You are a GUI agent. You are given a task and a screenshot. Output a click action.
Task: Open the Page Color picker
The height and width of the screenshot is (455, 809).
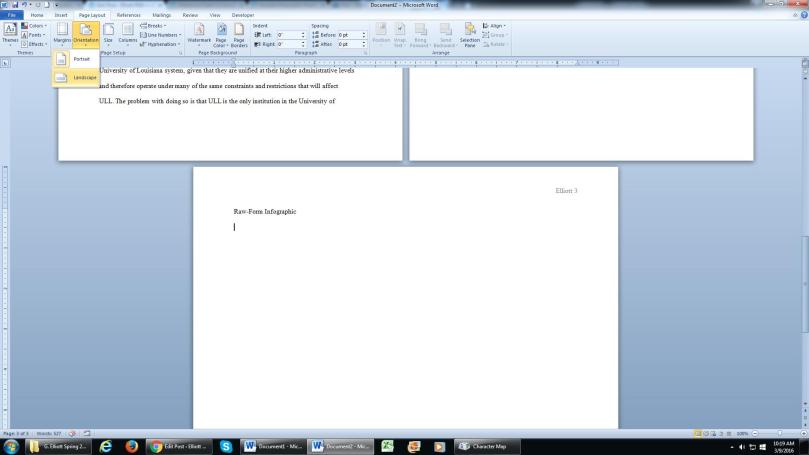[x=220, y=34]
